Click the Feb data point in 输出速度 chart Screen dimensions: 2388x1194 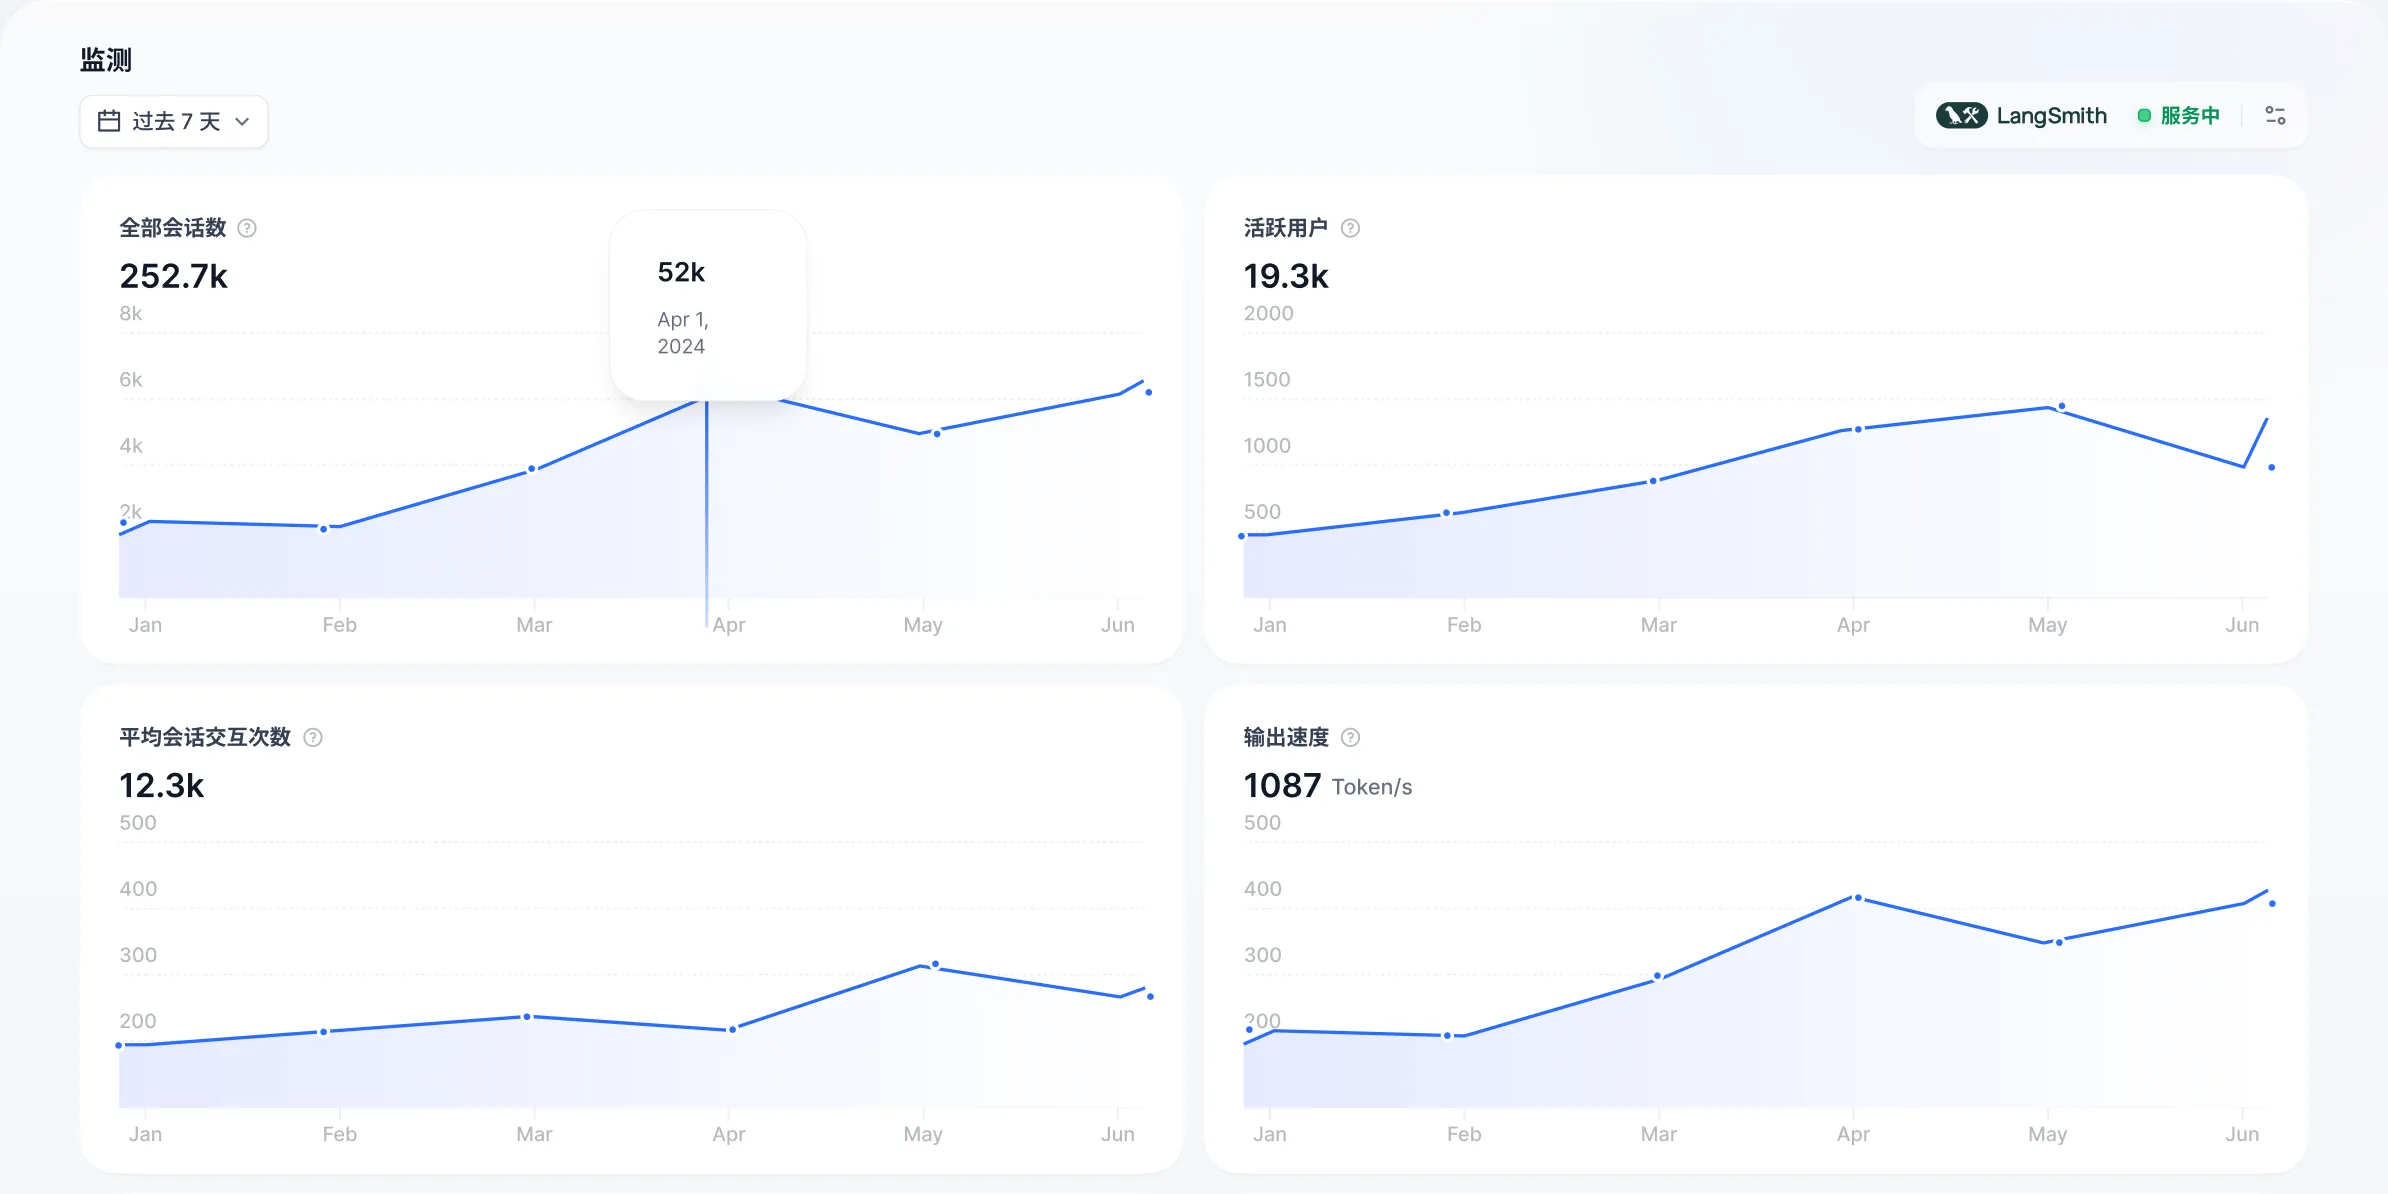pyautogui.click(x=1448, y=1036)
